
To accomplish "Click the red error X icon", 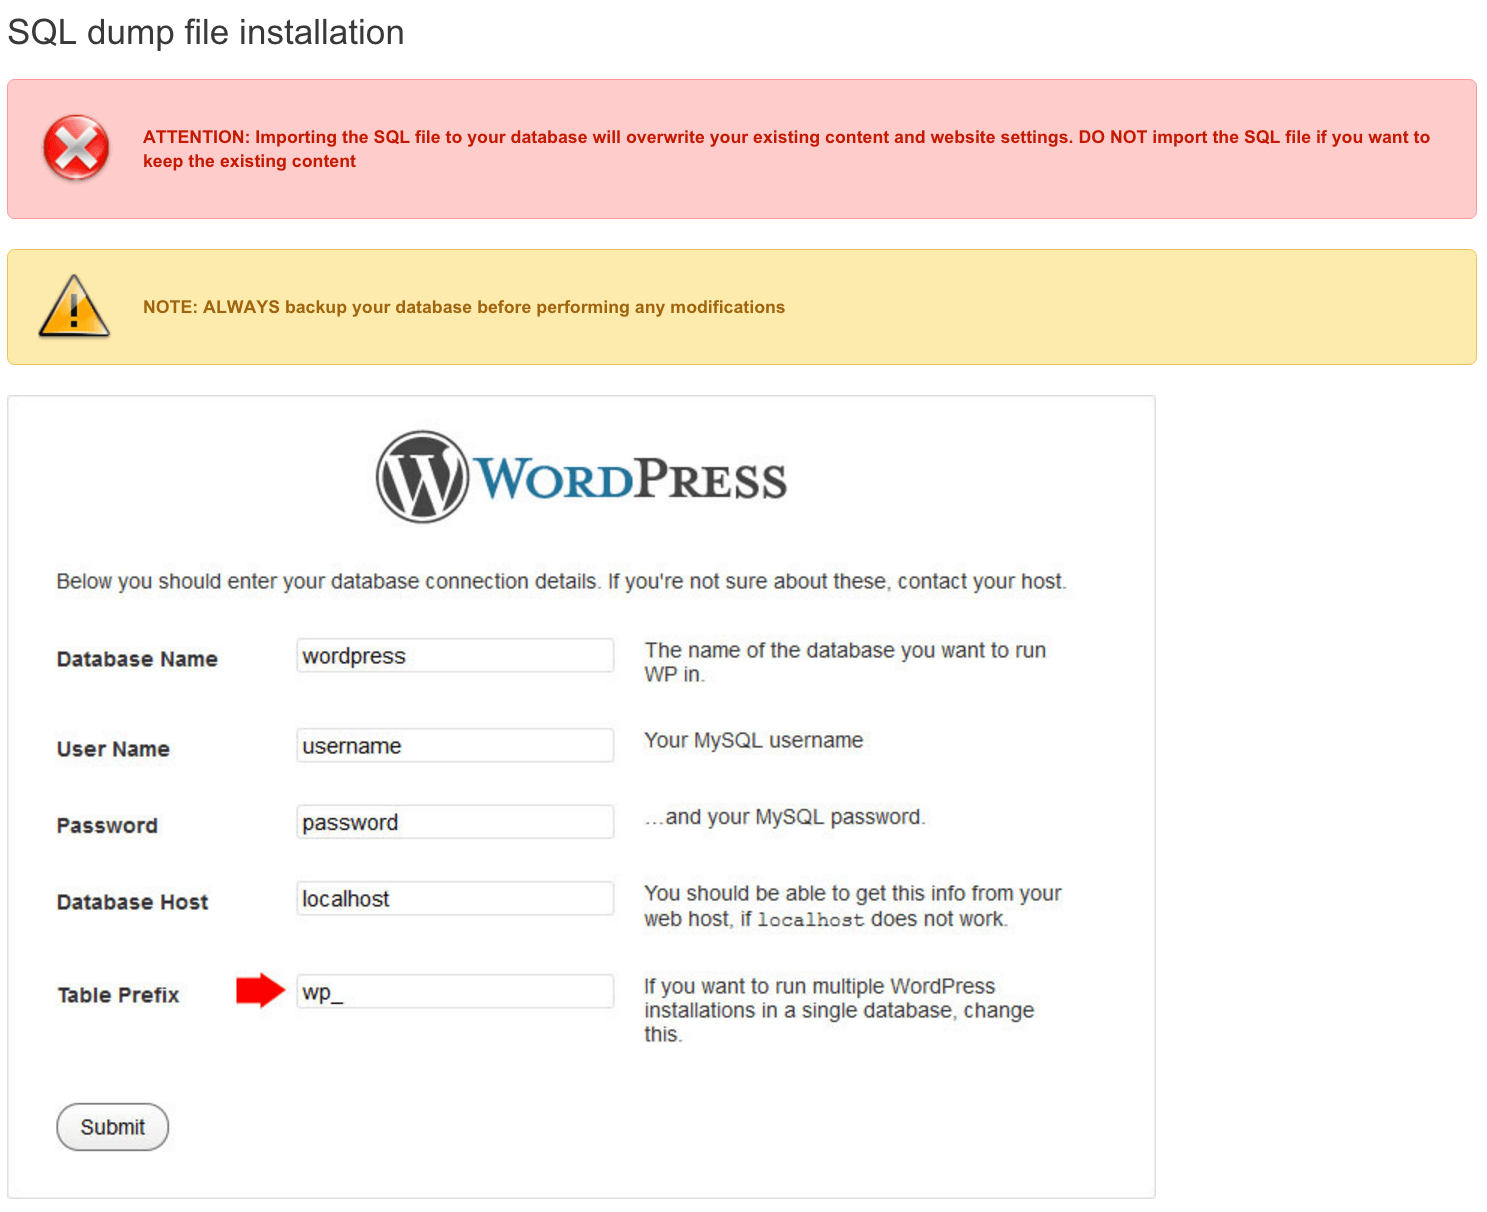I will tap(76, 148).
